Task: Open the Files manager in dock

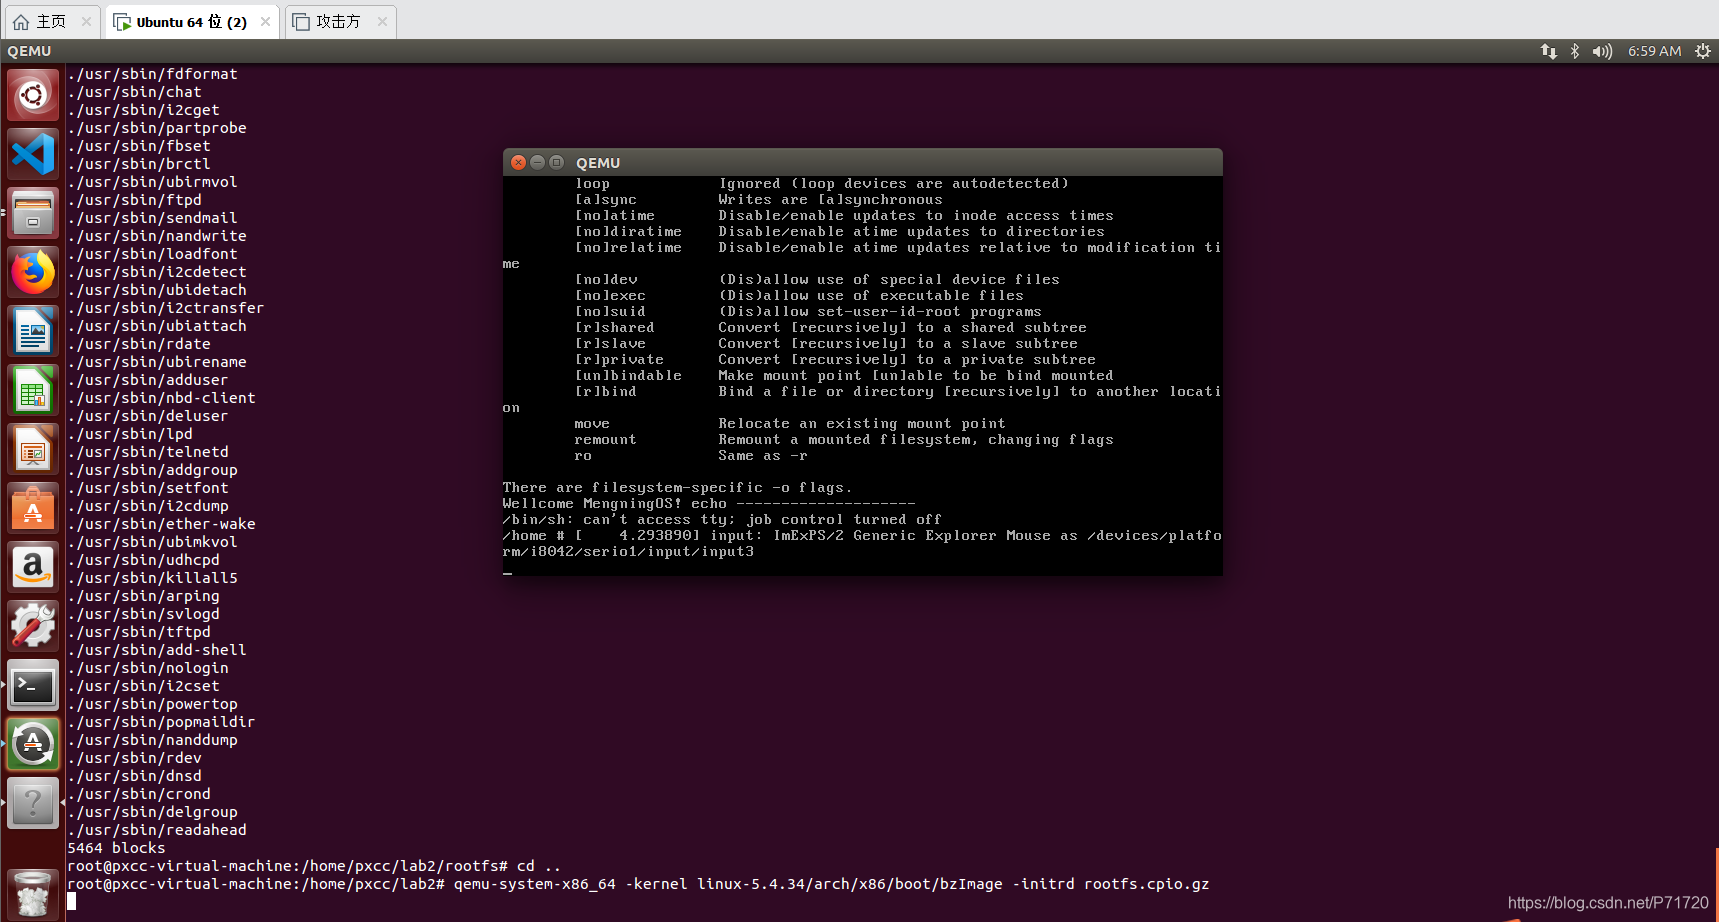Action: pyautogui.click(x=33, y=214)
